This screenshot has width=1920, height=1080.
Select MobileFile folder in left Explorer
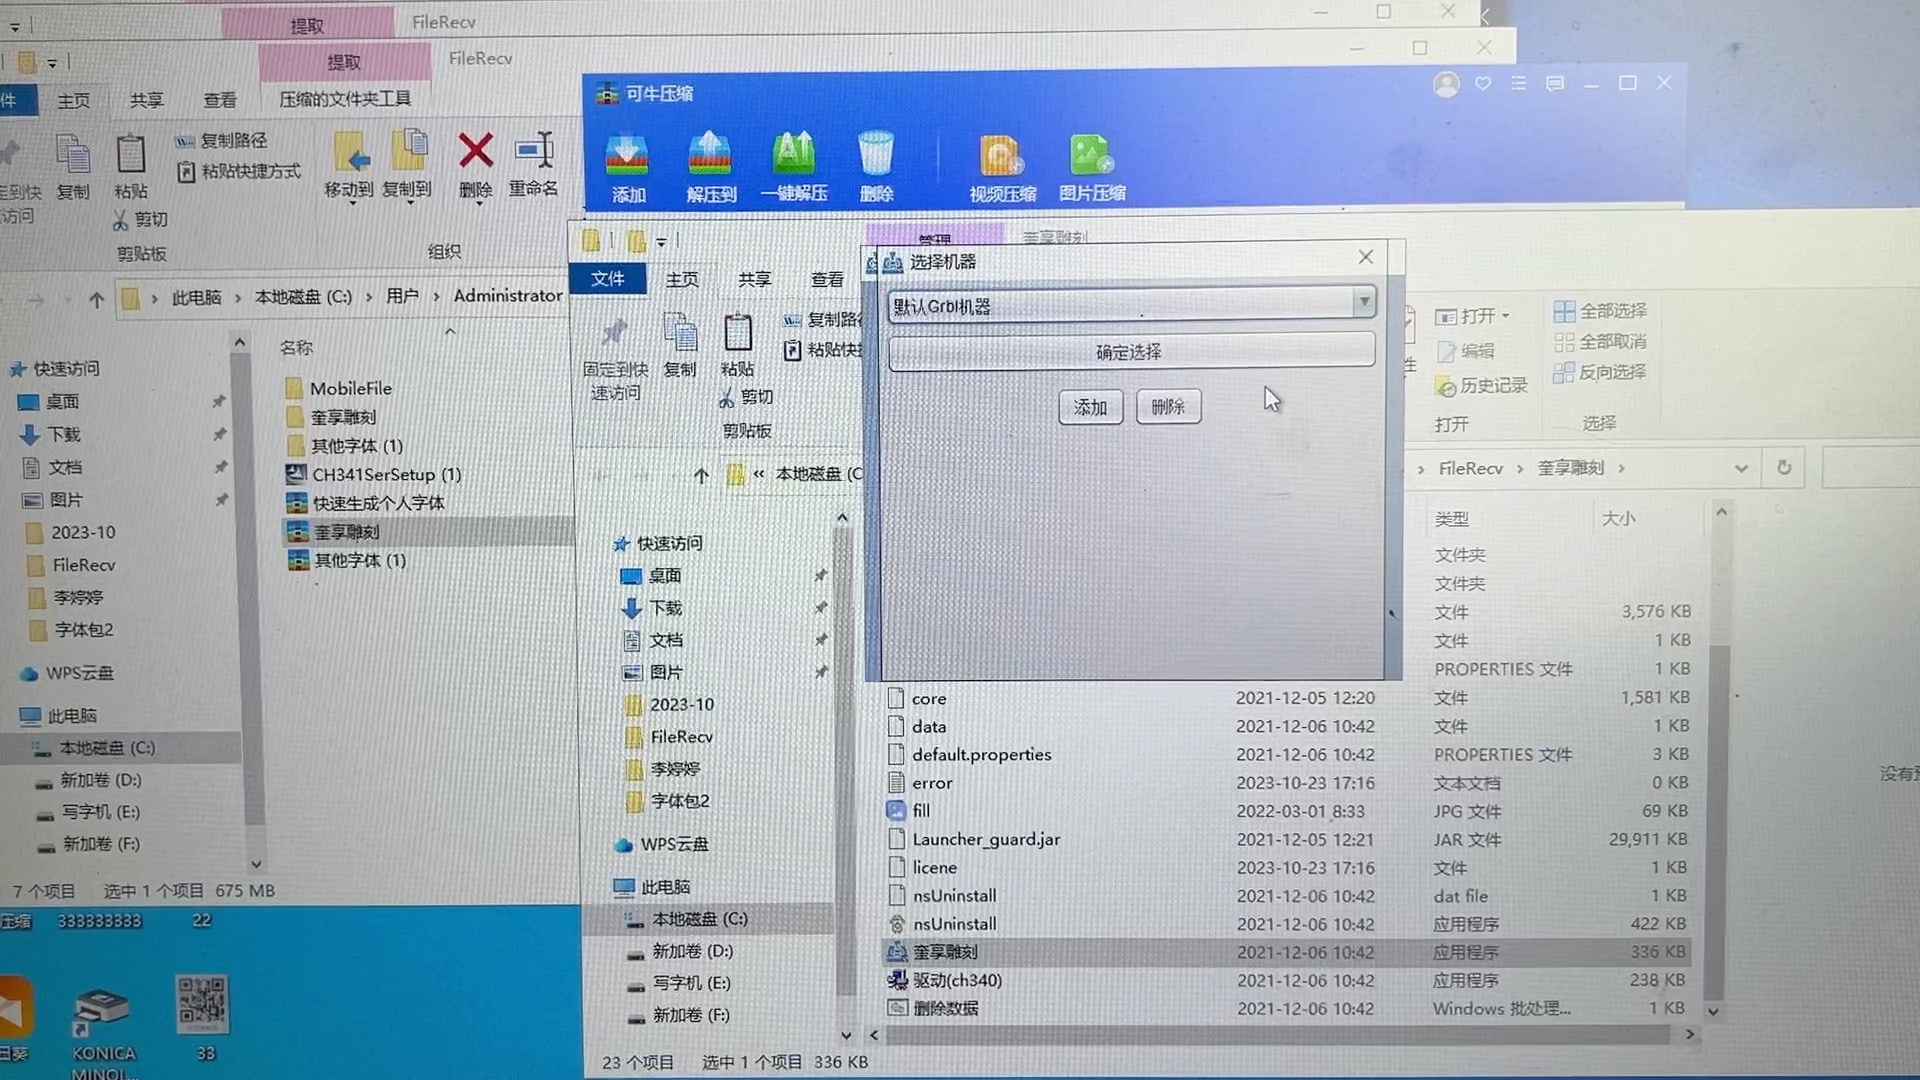pos(339,389)
